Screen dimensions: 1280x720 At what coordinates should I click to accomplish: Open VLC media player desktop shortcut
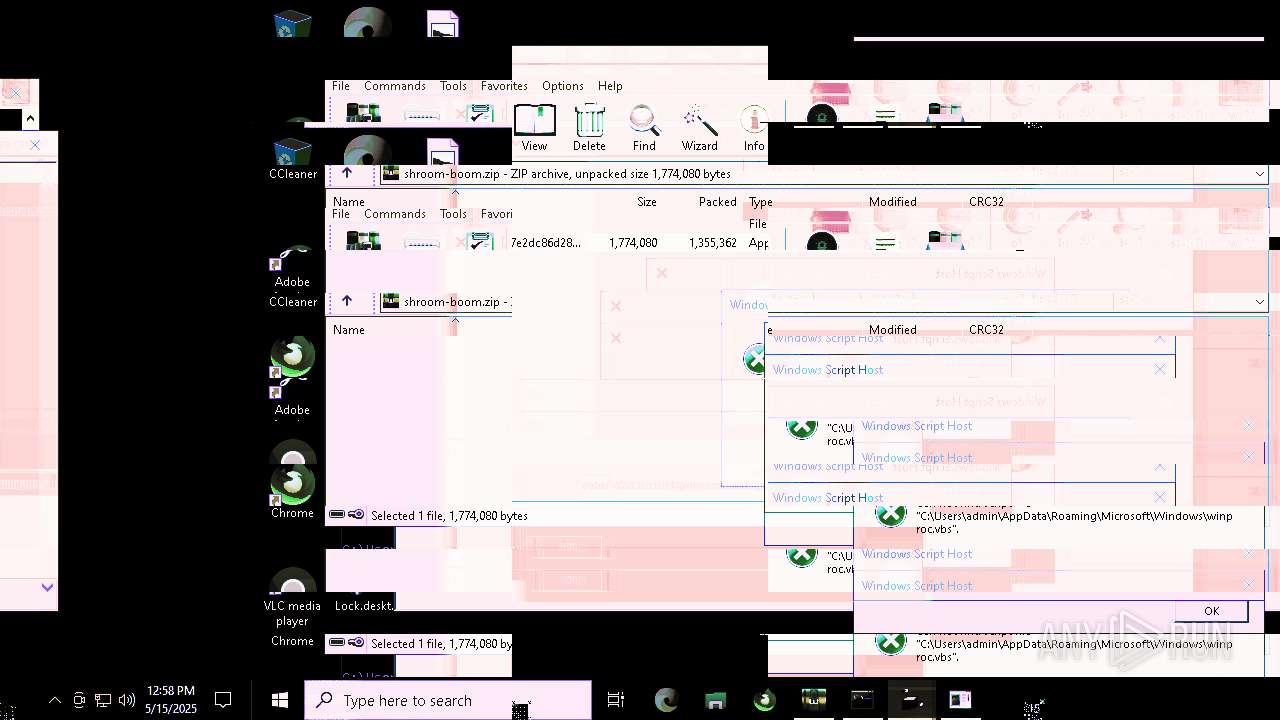tap(292, 599)
